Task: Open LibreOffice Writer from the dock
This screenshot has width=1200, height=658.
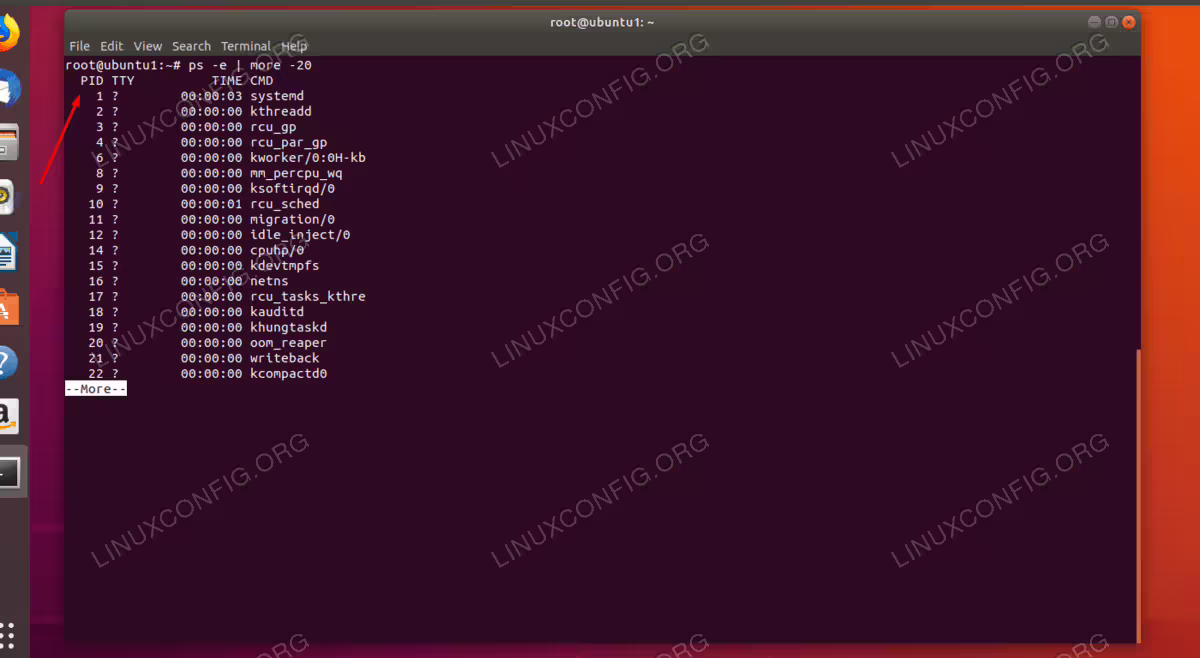Action: pos(8,251)
